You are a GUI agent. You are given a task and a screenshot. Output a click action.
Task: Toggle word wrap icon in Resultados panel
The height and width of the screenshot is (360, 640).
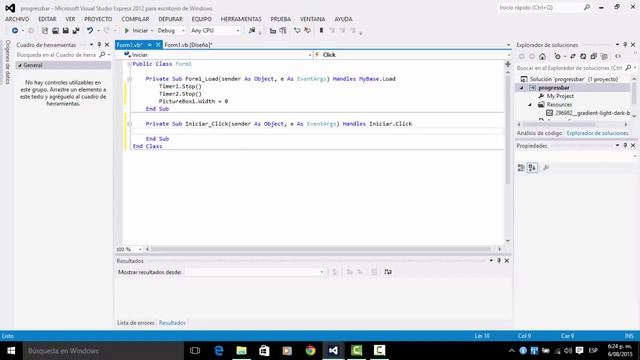point(388,272)
